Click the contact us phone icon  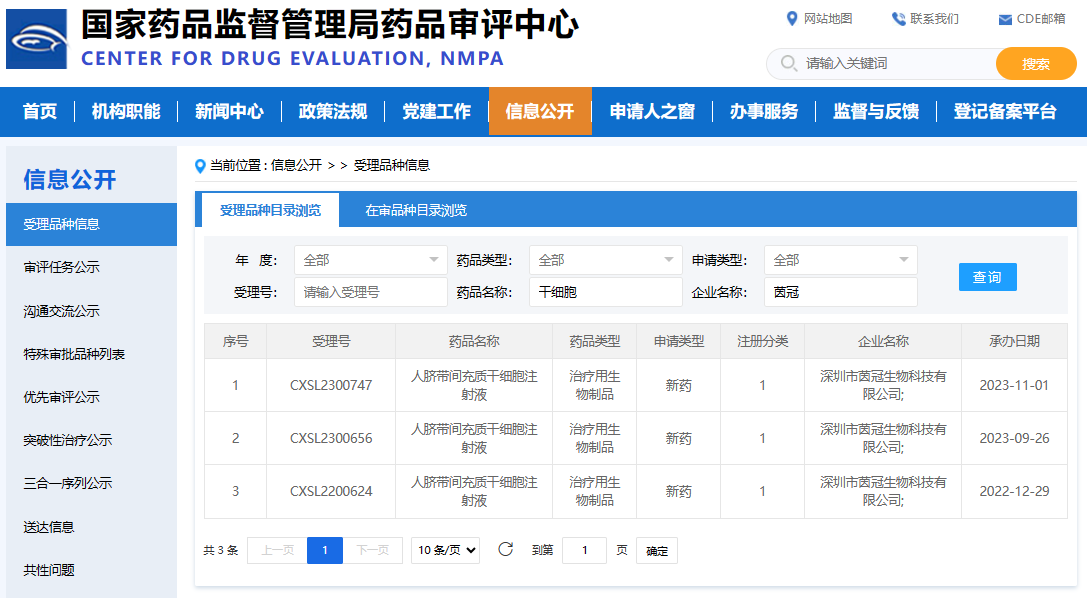(x=898, y=19)
